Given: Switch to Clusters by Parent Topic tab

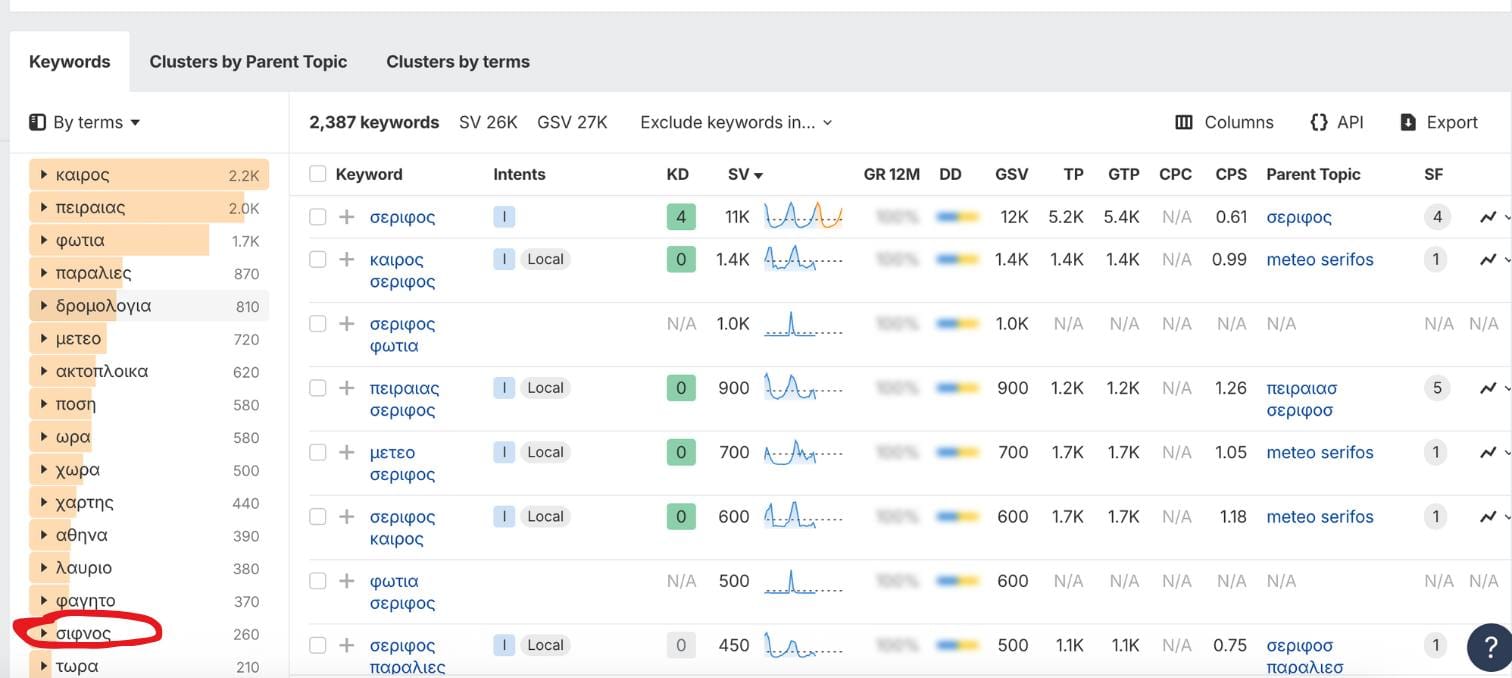Looking at the screenshot, I should pyautogui.click(x=248, y=61).
